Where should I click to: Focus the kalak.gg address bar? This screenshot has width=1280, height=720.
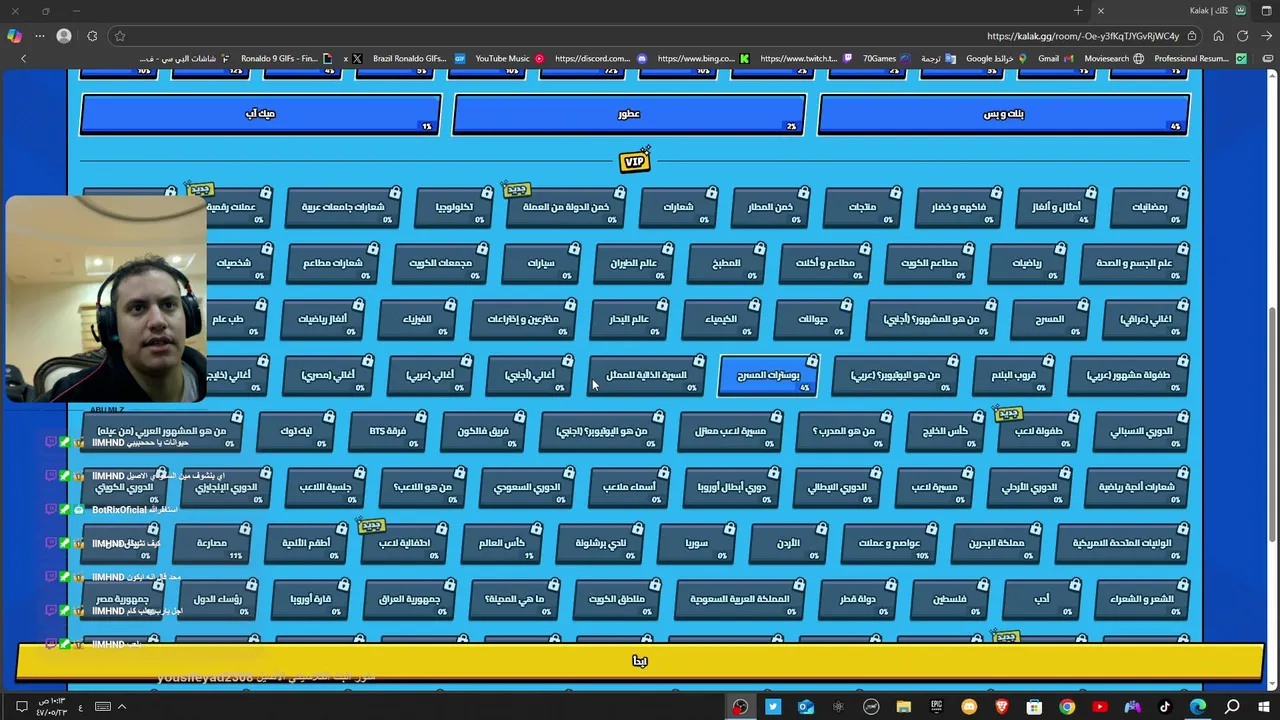pyautogui.click(x=1082, y=36)
